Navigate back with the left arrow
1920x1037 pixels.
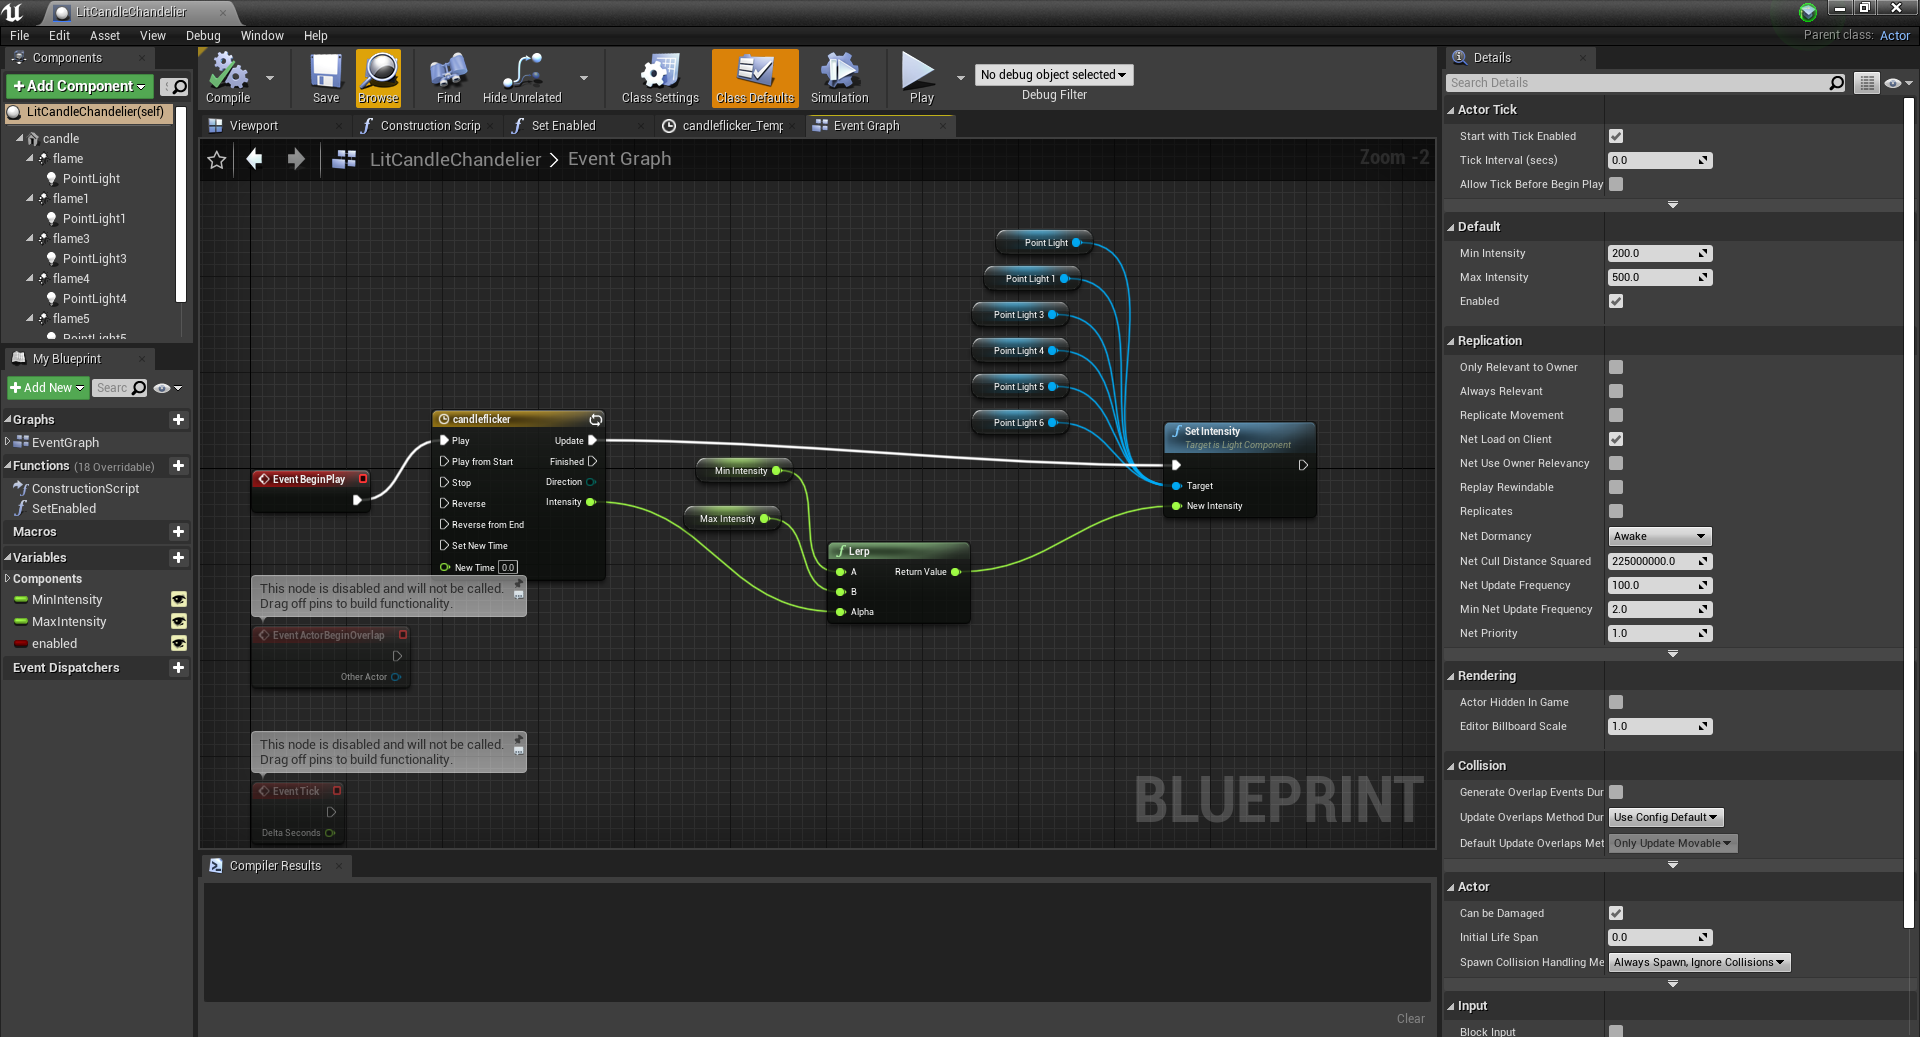tap(255, 159)
